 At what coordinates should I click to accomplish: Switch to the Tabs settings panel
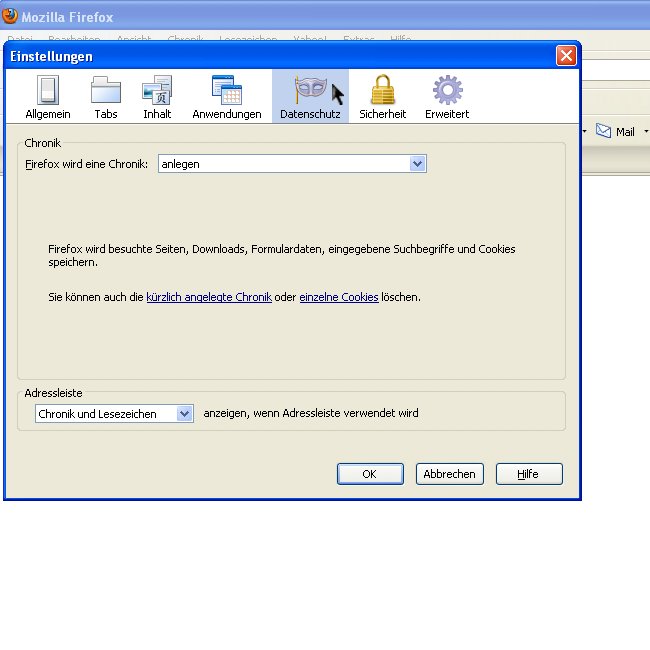tap(106, 97)
